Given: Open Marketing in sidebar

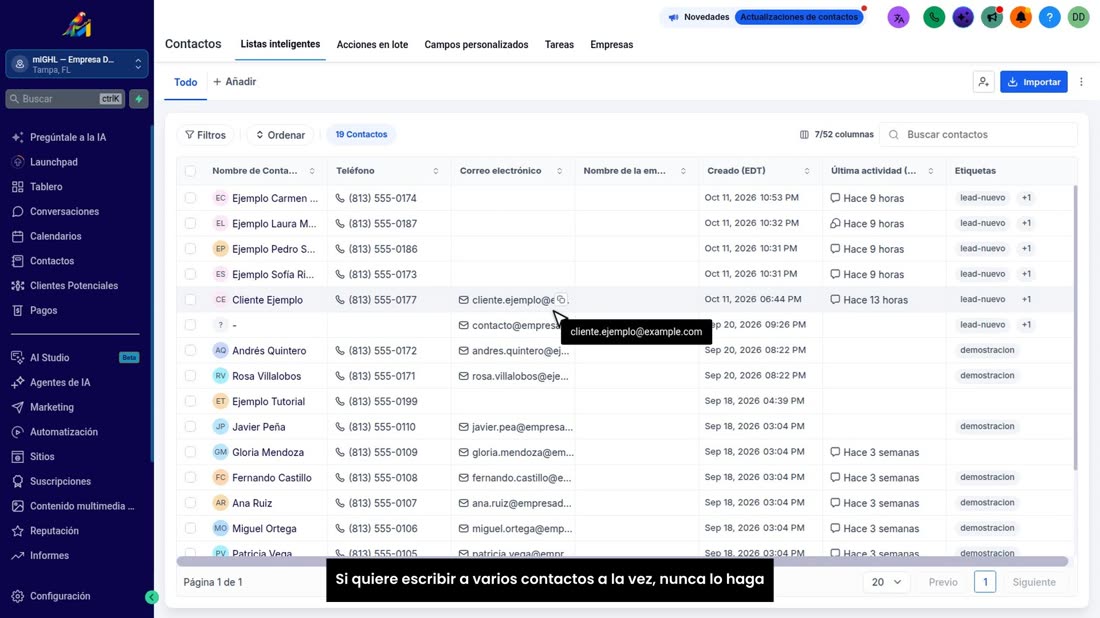Looking at the screenshot, I should [51, 407].
